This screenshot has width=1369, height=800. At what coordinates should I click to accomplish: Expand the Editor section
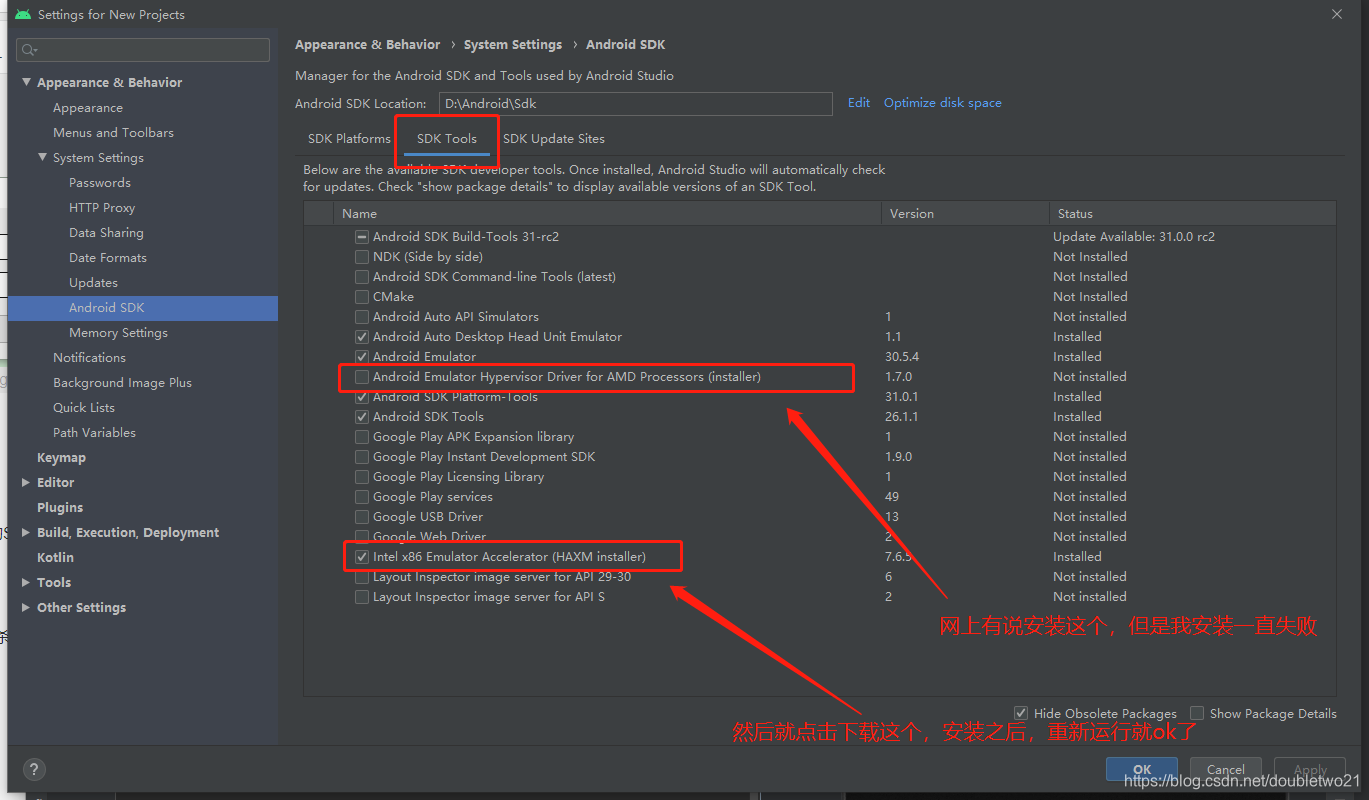tap(27, 483)
